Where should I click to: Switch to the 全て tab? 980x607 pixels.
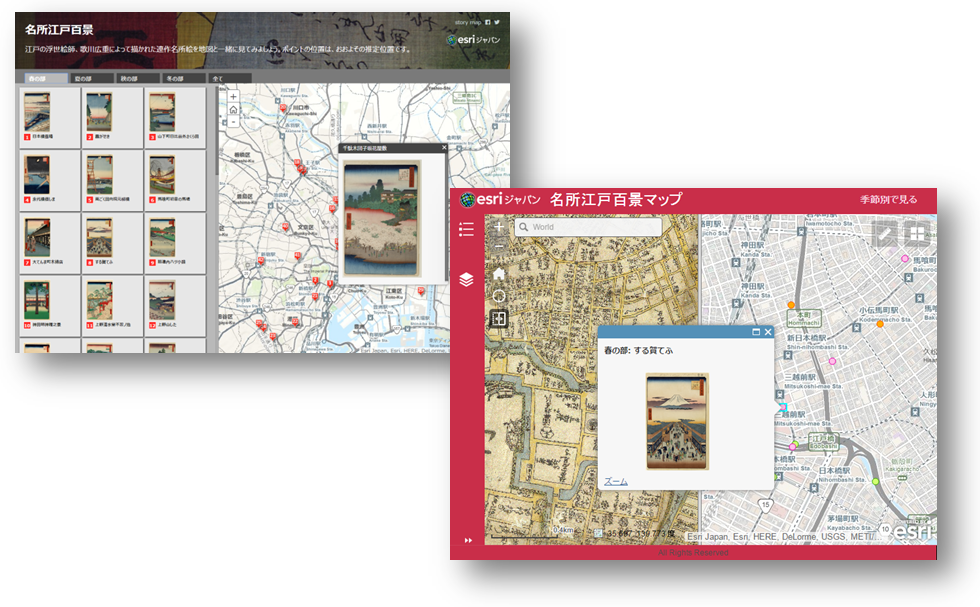(223, 78)
